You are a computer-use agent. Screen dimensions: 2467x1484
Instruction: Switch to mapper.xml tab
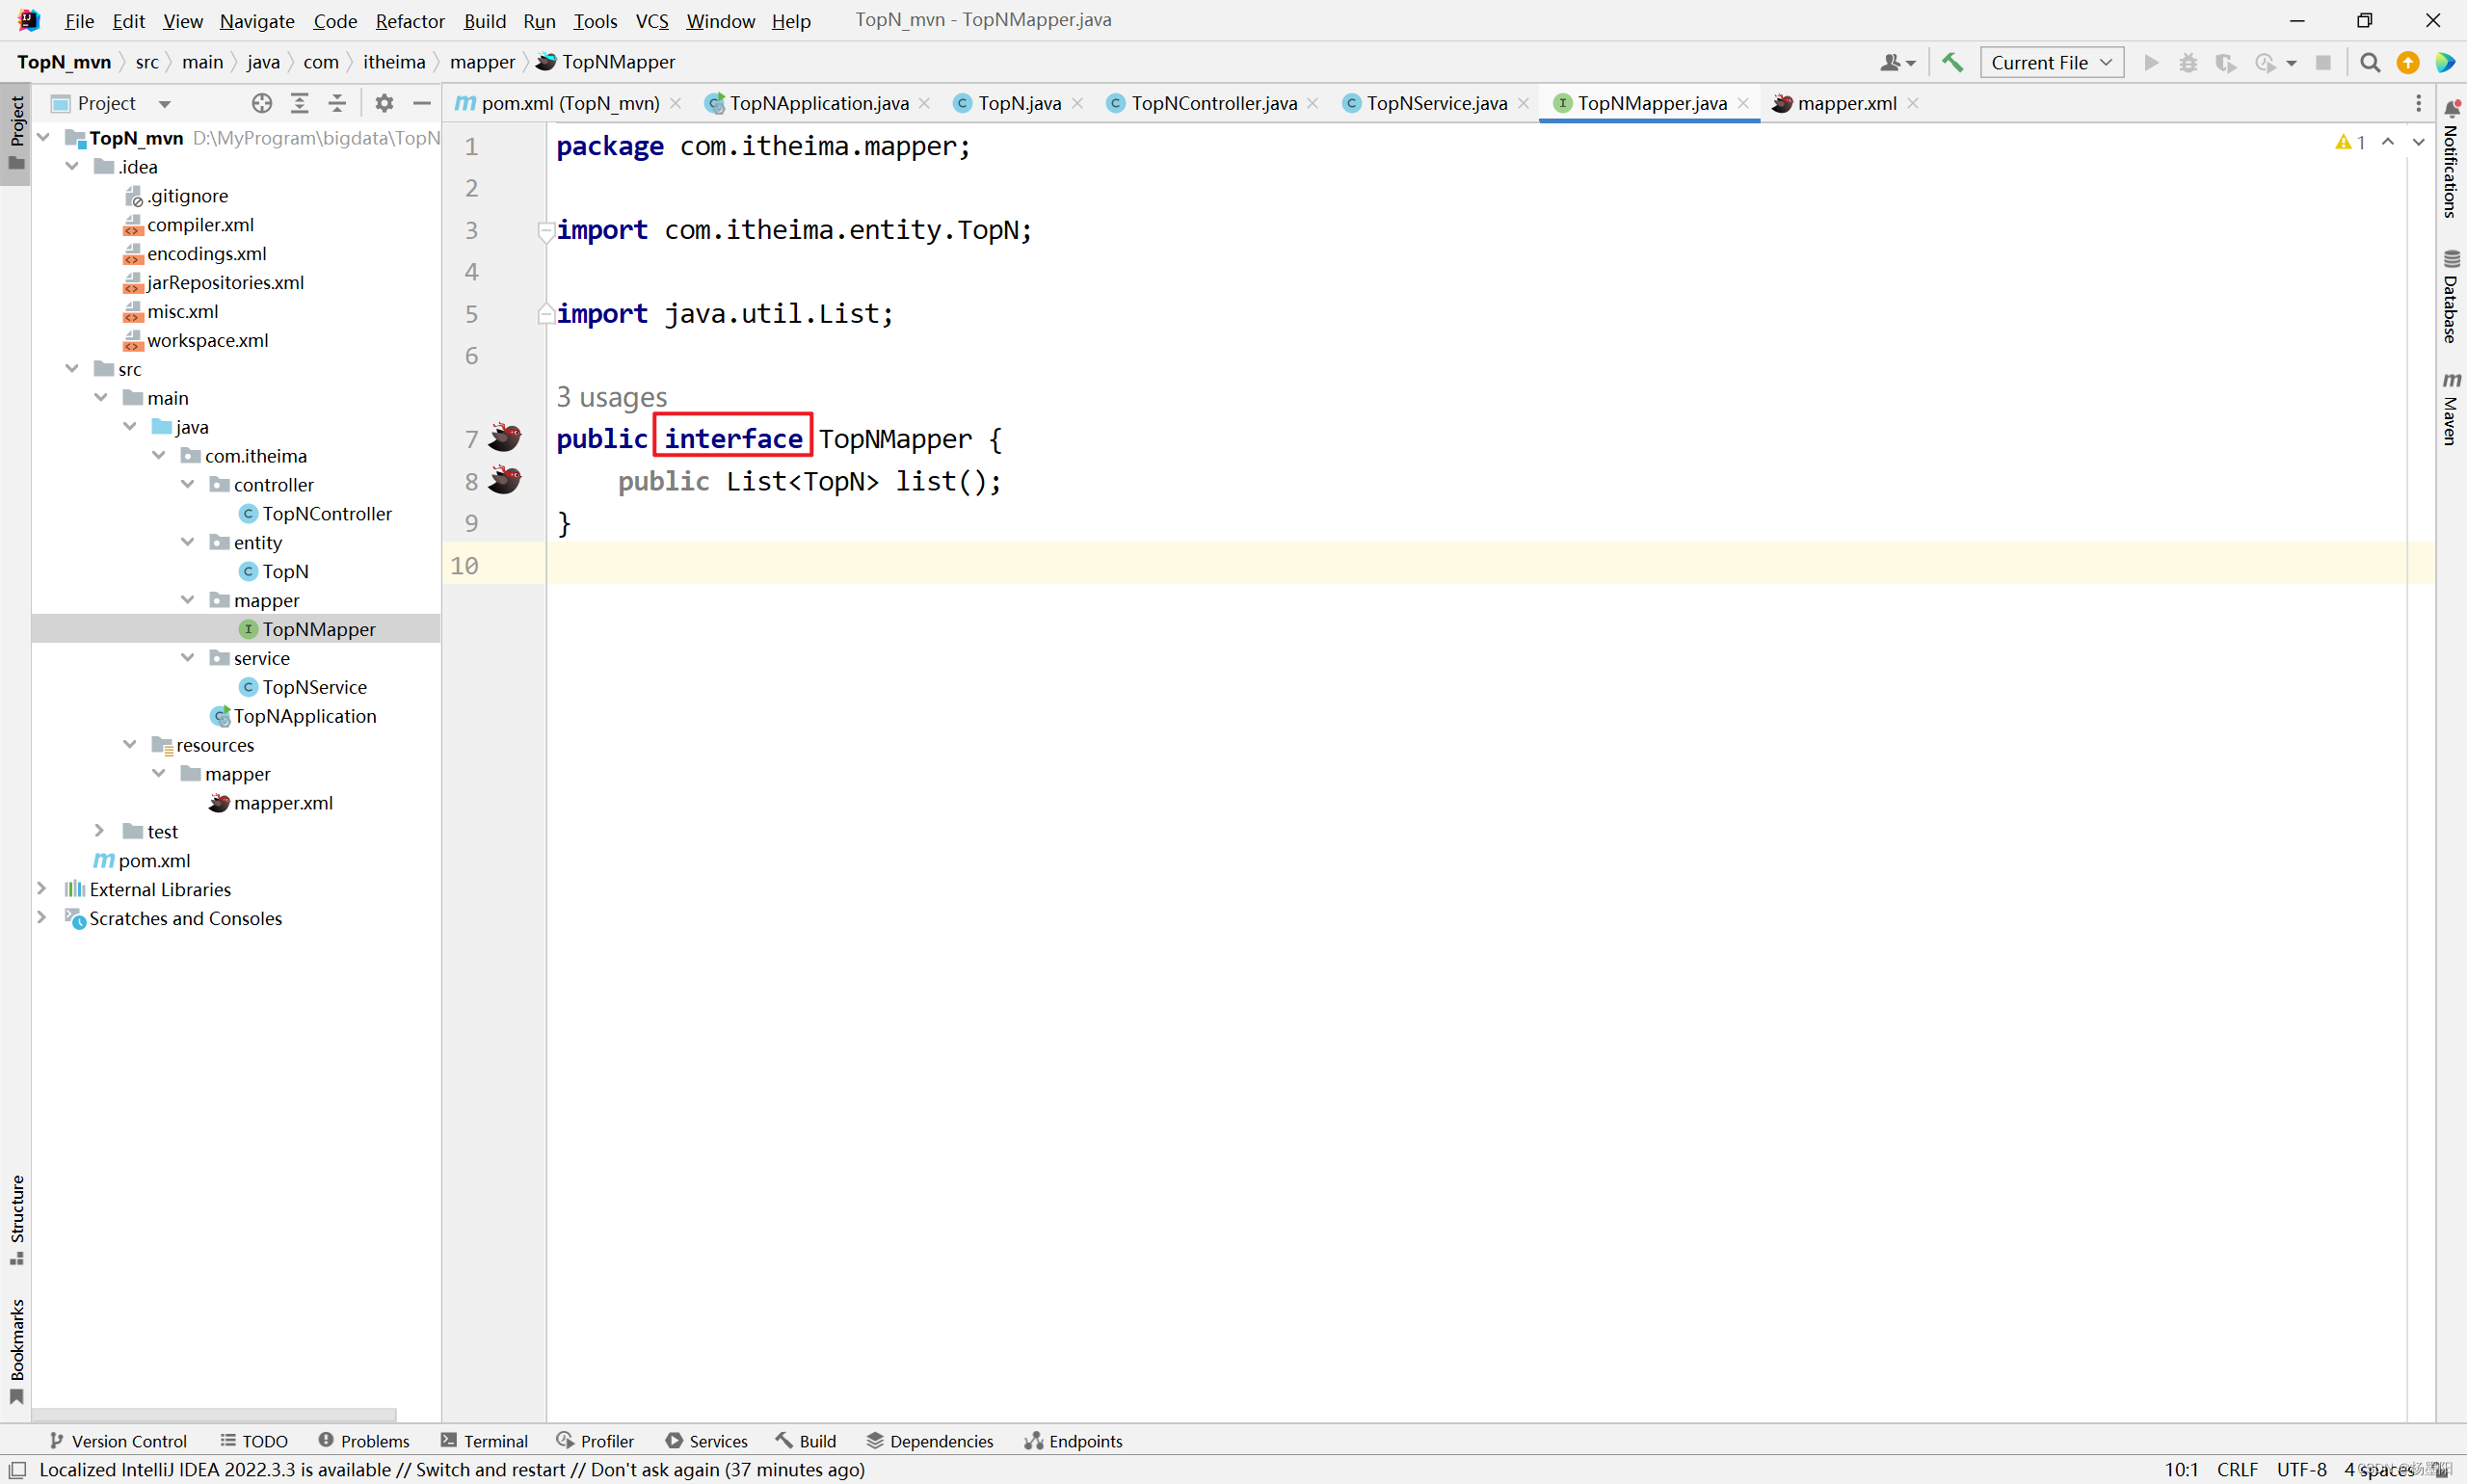(1845, 102)
